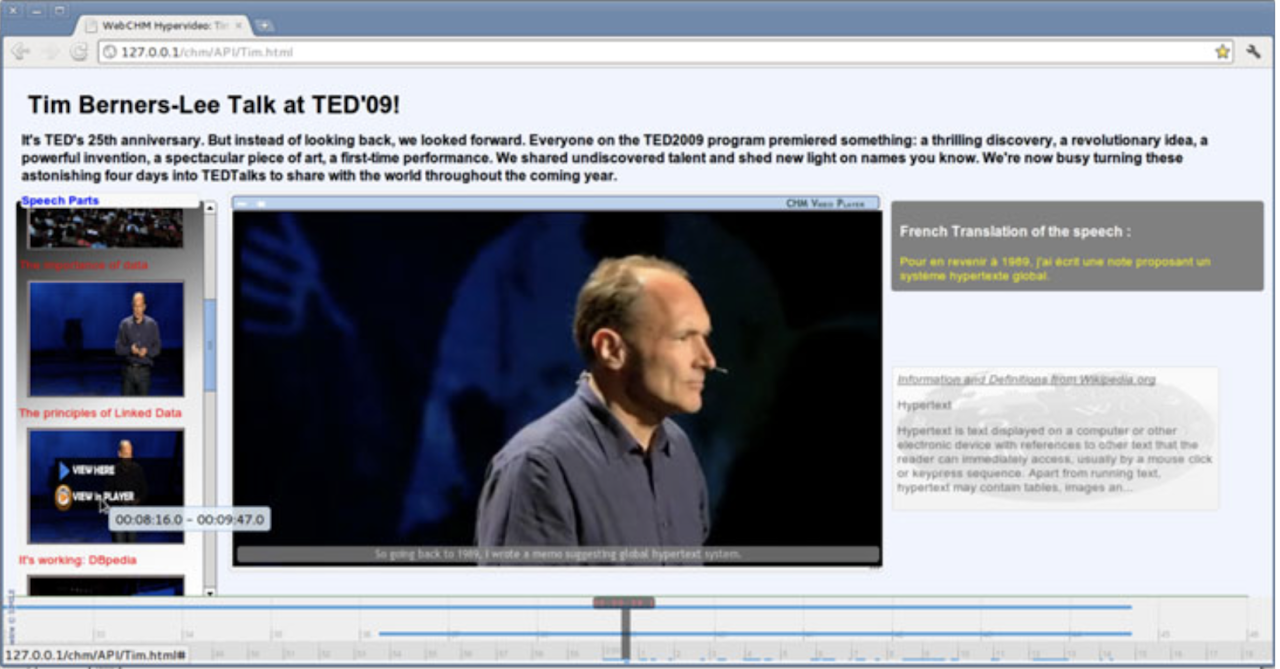Viewport: 1280px width, 669px height.
Task: Click the yellow French translation text
Action: pos(1055,268)
